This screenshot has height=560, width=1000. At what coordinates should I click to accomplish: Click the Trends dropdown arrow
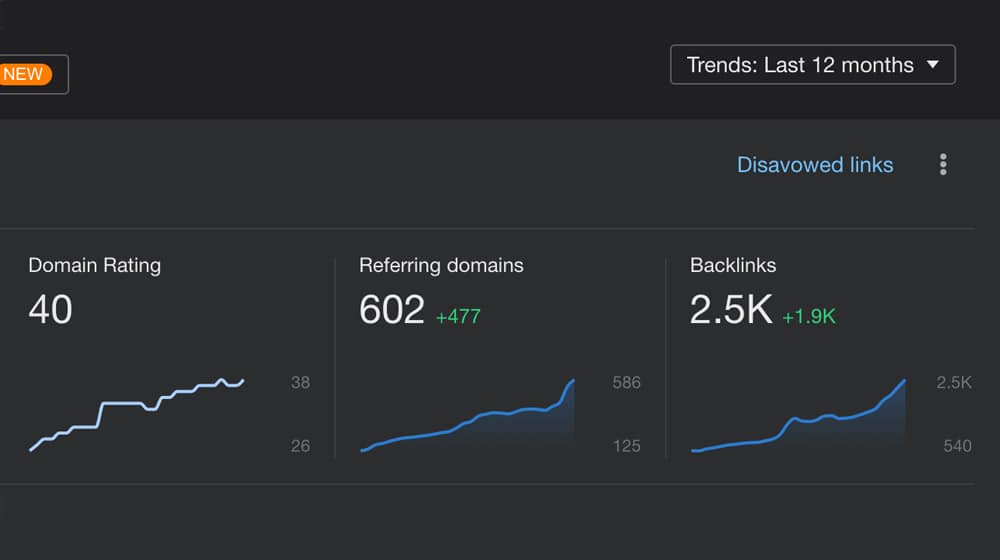(x=933, y=65)
